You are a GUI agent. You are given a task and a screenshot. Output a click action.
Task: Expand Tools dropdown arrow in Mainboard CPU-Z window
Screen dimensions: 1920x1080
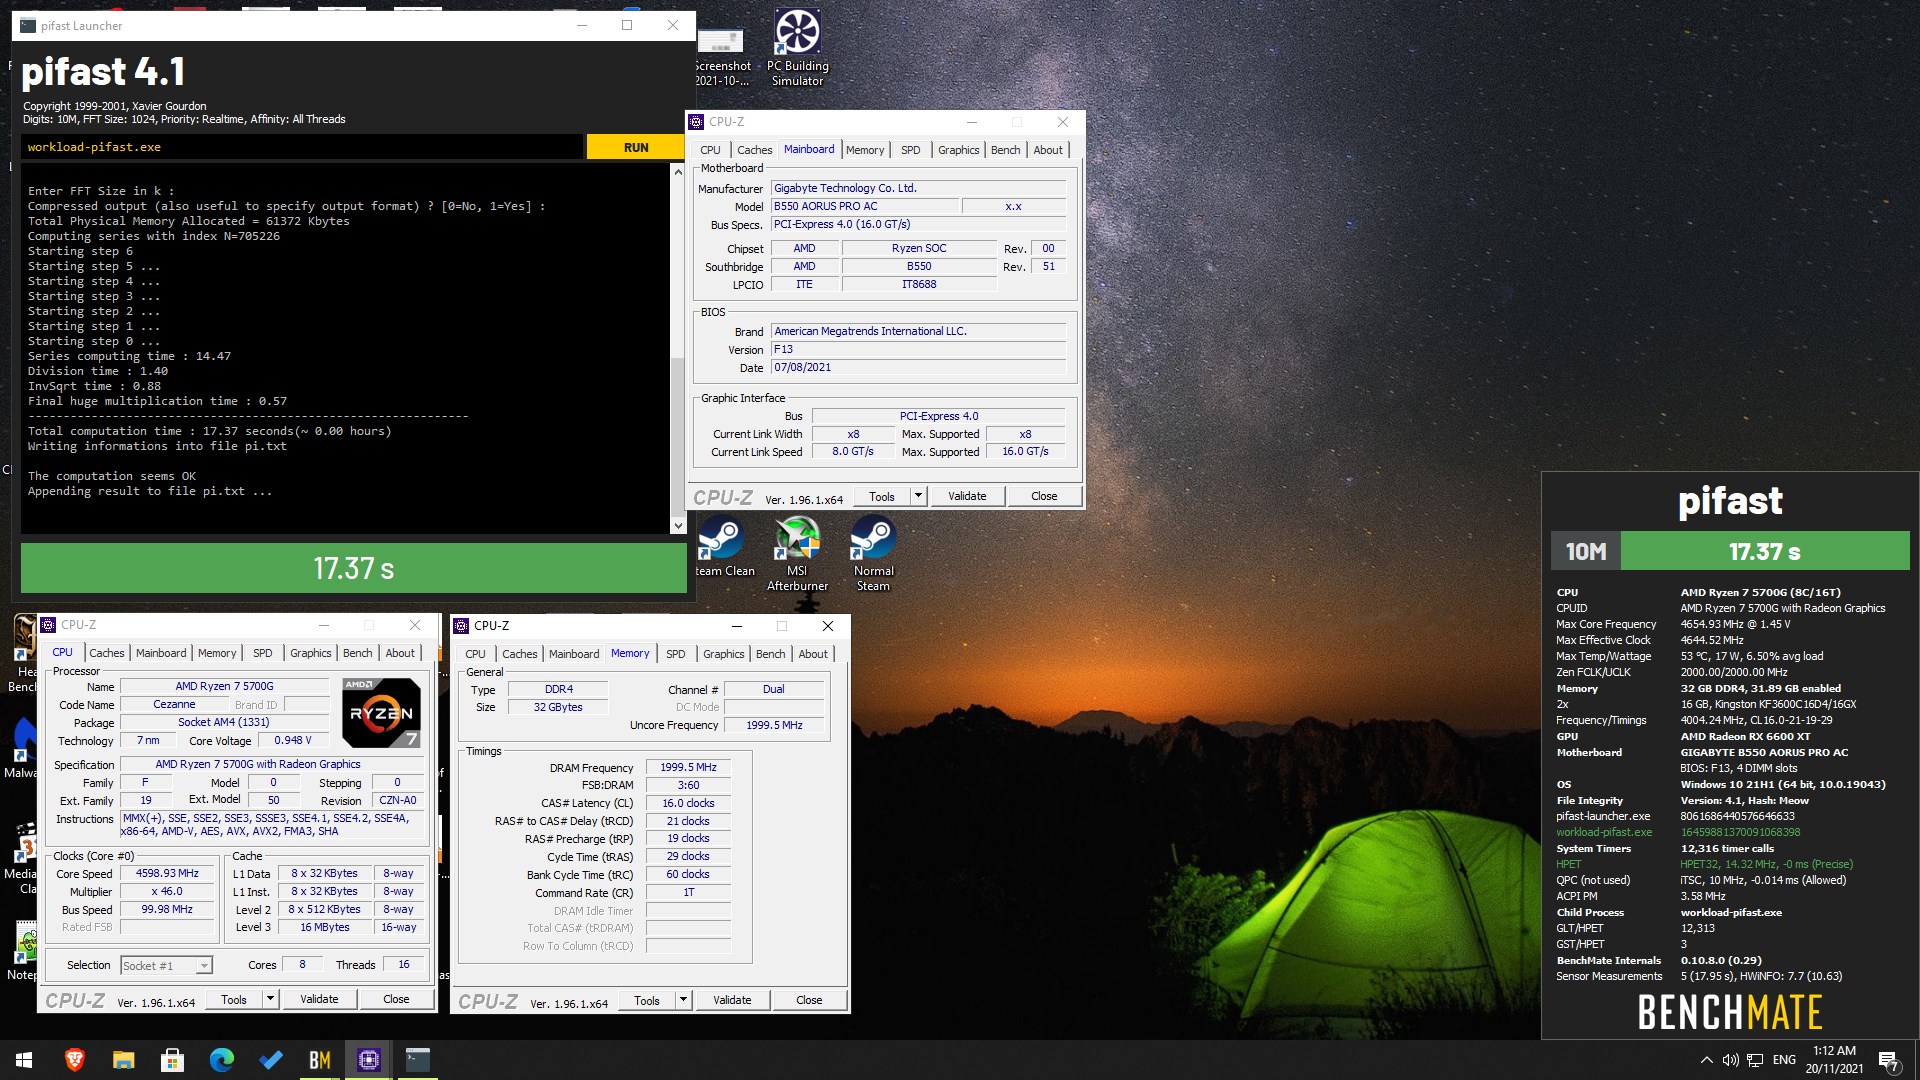pyautogui.click(x=918, y=497)
